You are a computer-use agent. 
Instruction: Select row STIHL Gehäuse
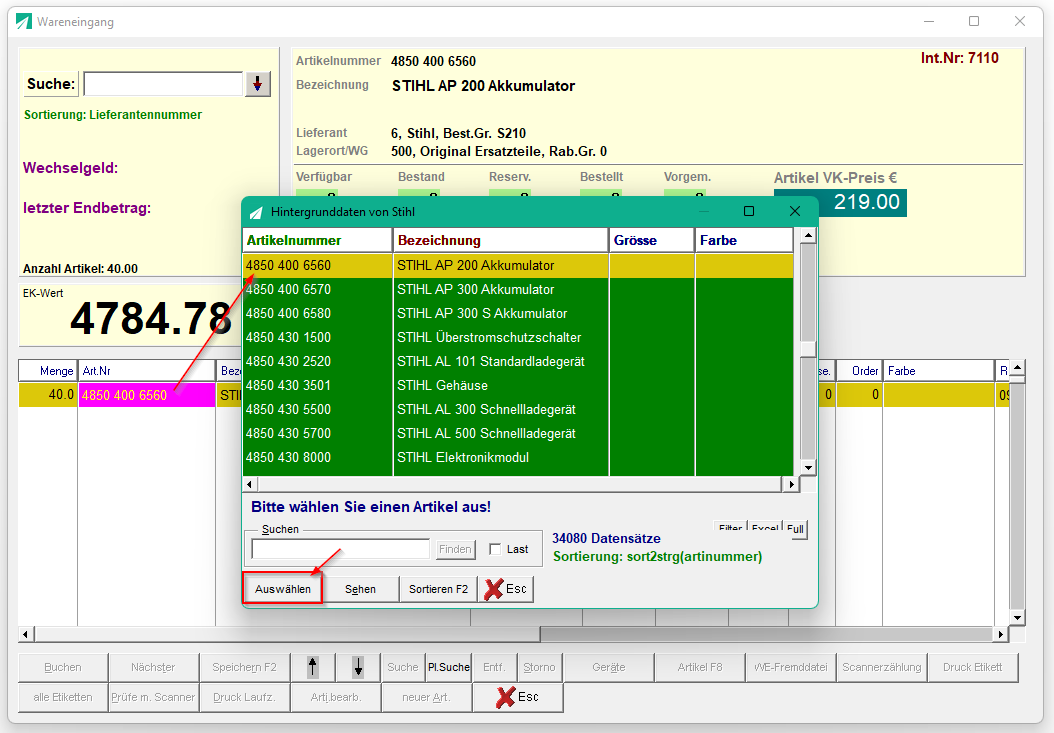click(x=518, y=385)
